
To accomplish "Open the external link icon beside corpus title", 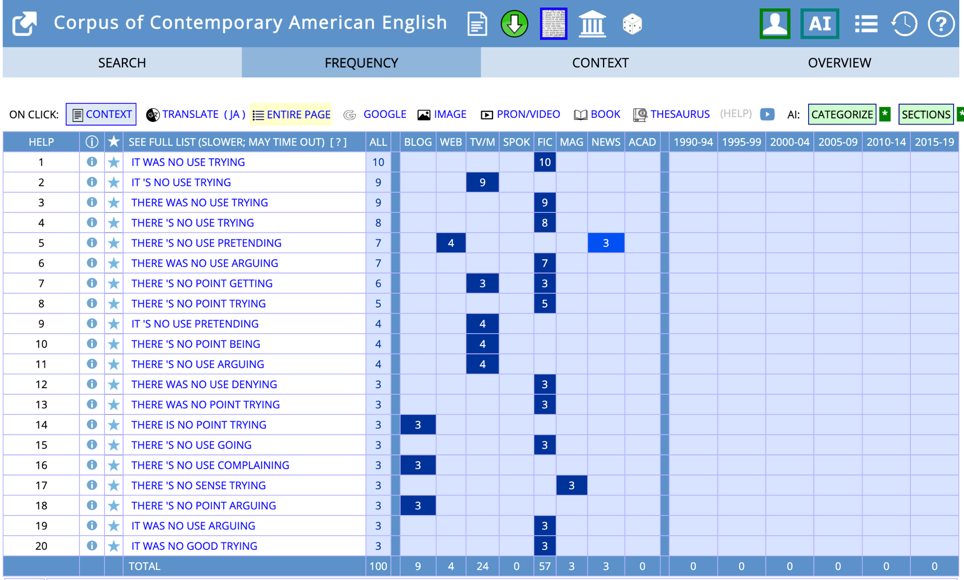I will coord(25,24).
